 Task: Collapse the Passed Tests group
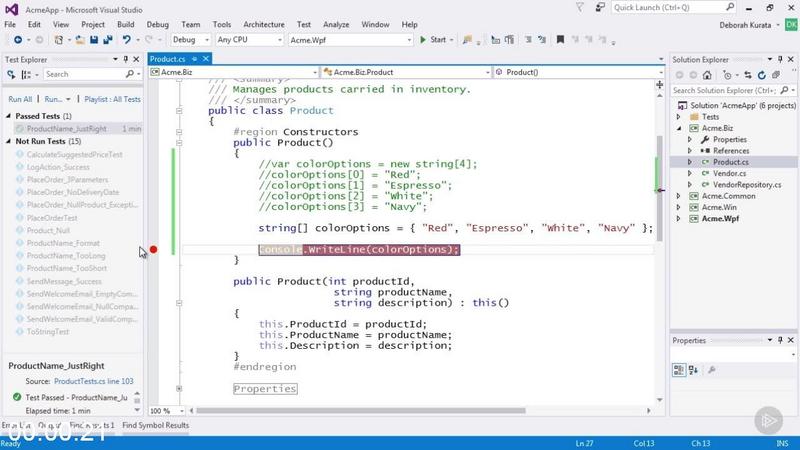click(x=9, y=116)
